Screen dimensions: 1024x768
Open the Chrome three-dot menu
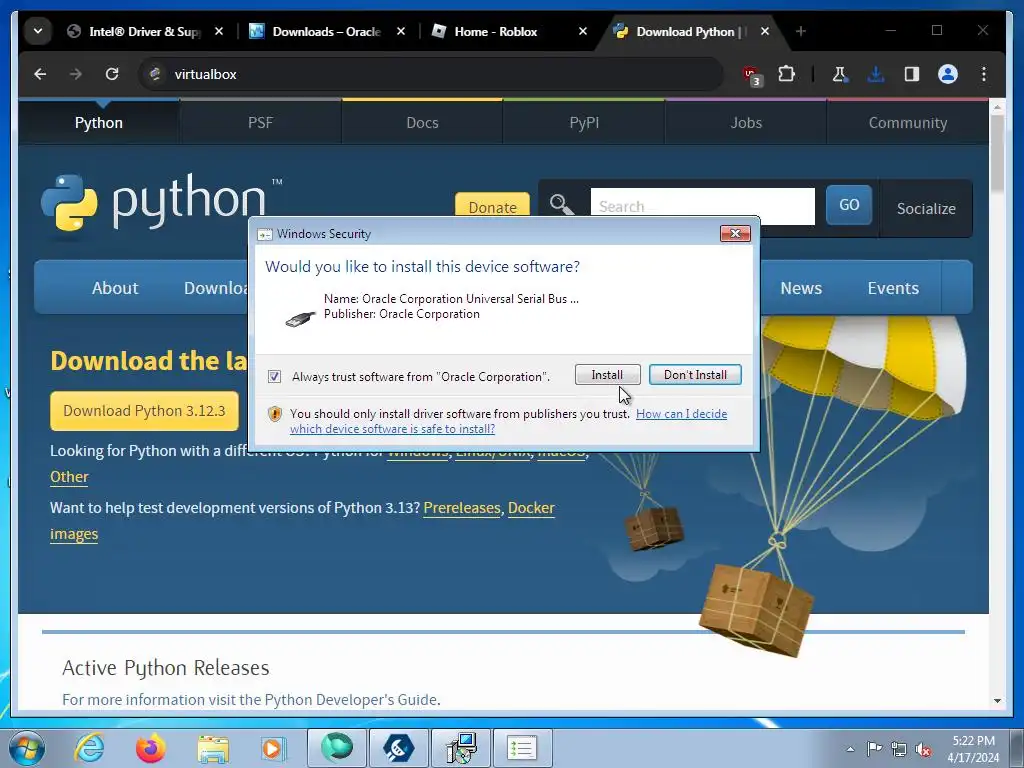pyautogui.click(x=984, y=74)
